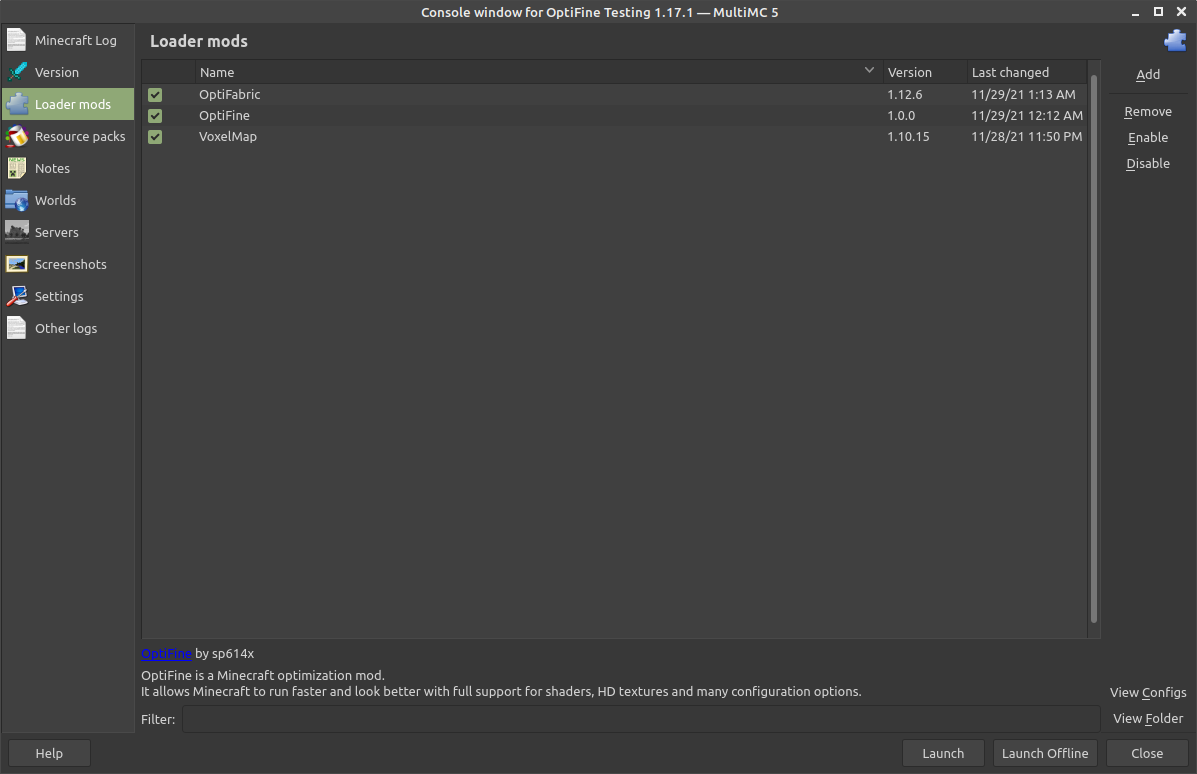Image resolution: width=1197 pixels, height=774 pixels.
Task: Uncheck the OptiFabric mod checkbox
Action: point(155,95)
